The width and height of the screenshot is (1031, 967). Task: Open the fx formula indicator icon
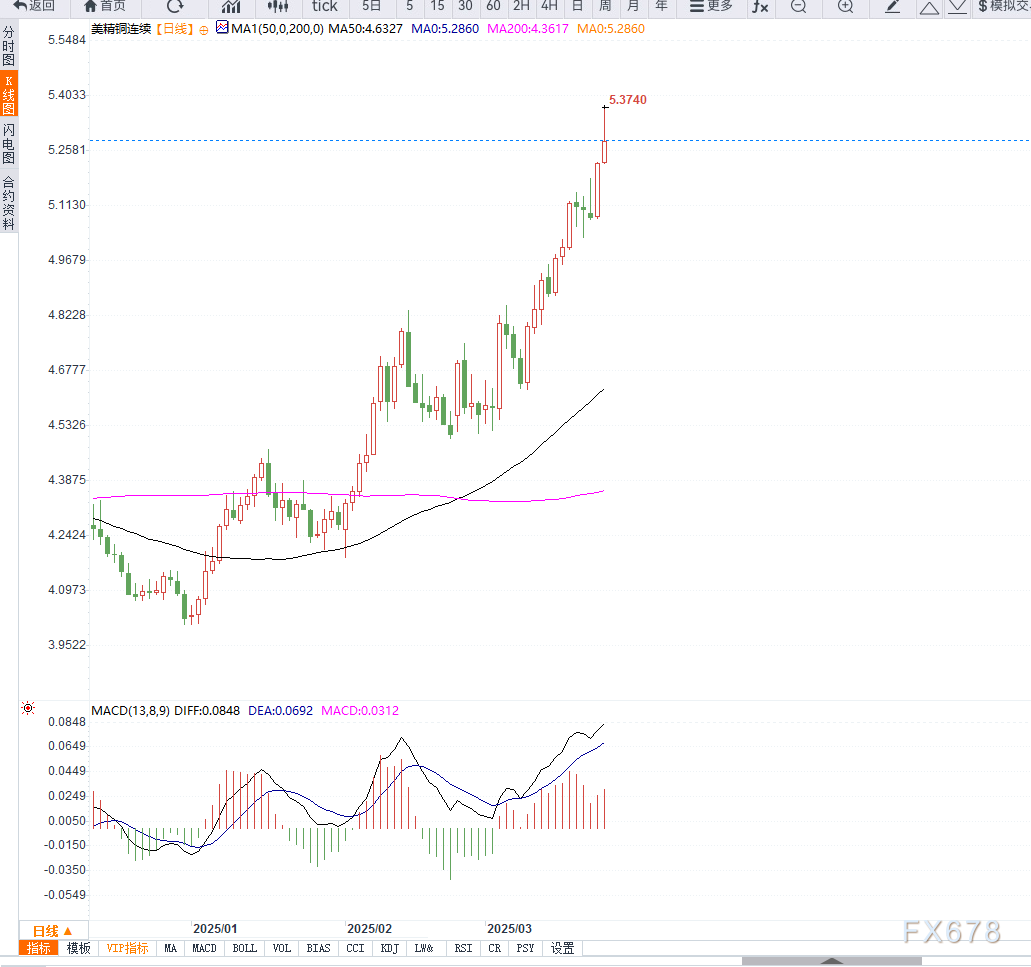pos(760,7)
